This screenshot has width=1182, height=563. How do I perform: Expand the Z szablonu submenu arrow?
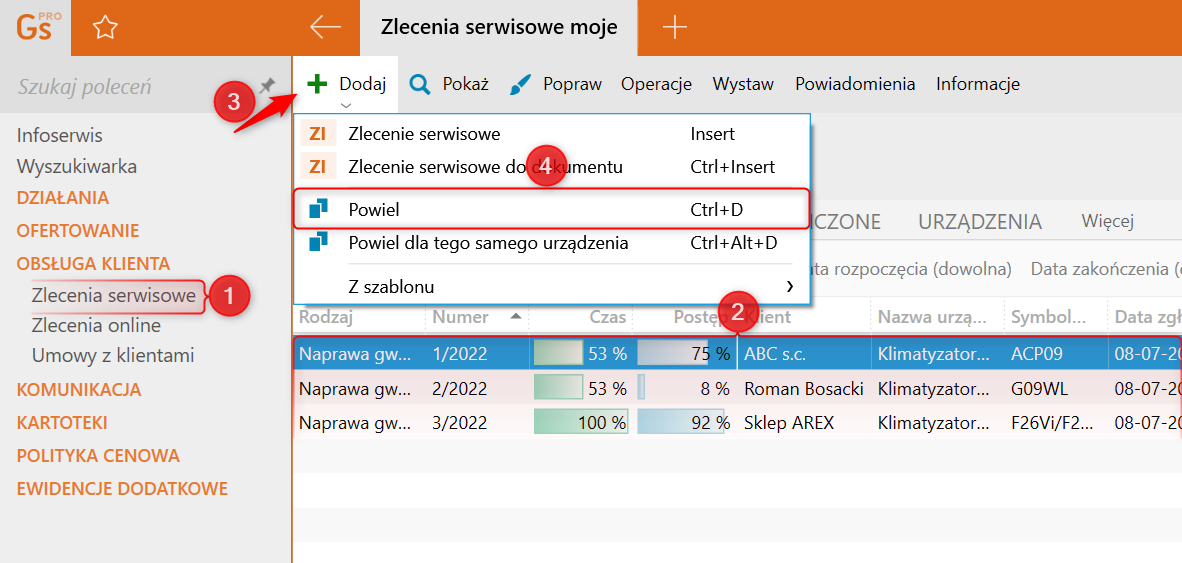(x=790, y=287)
